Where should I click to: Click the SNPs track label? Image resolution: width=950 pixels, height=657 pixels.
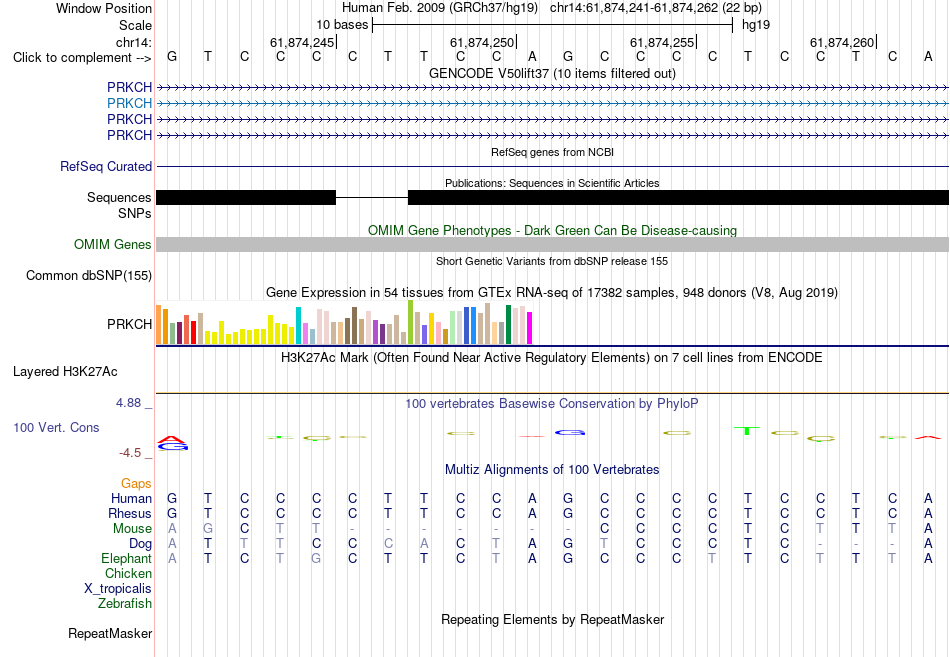[135, 213]
